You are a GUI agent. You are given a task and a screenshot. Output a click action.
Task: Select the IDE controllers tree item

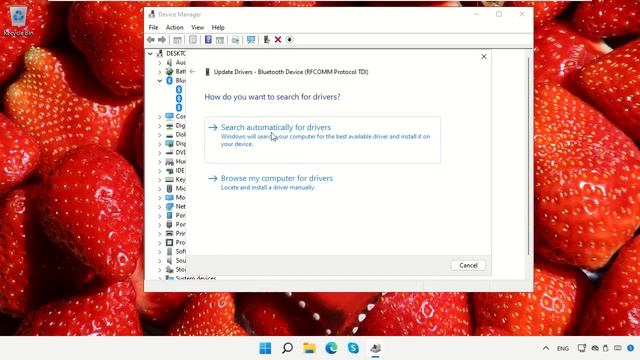pyautogui.click(x=176, y=170)
